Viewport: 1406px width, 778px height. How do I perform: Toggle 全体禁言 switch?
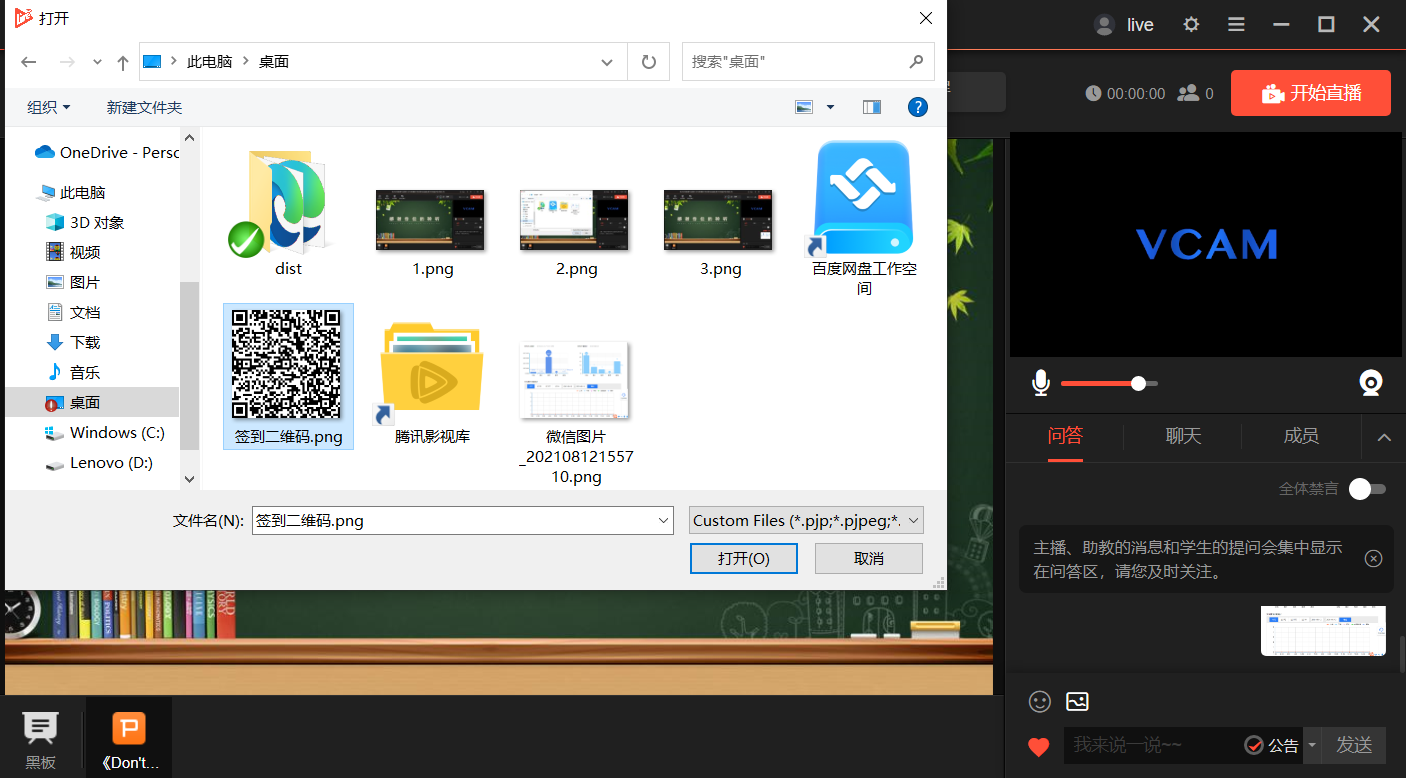click(1367, 489)
